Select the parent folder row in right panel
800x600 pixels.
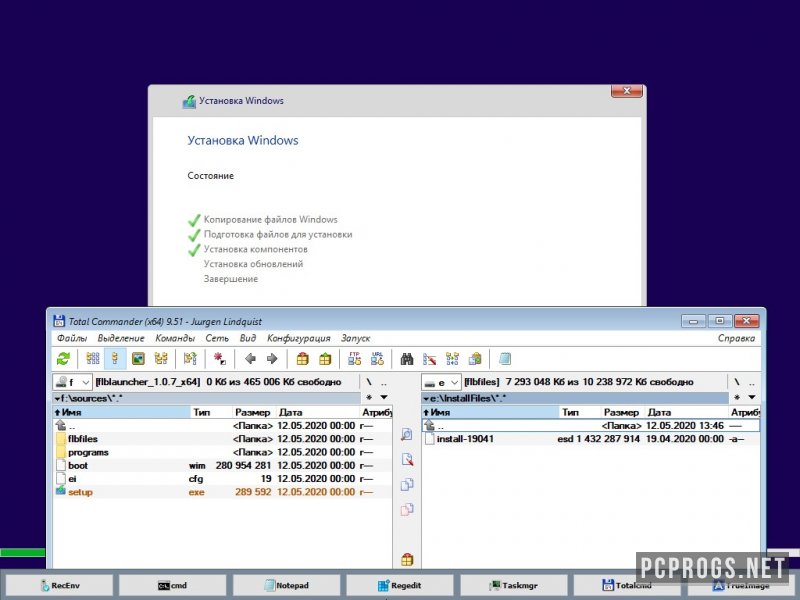[x=591, y=426]
